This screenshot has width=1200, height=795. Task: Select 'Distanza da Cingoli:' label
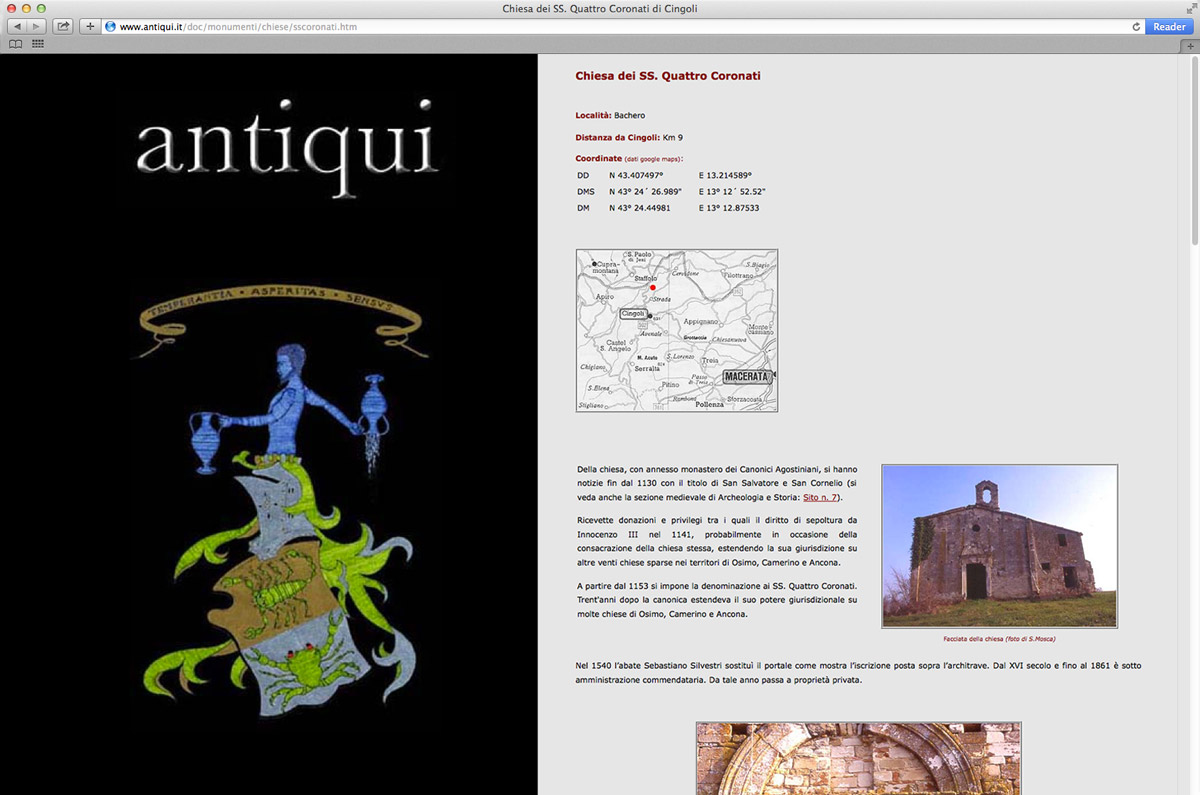pos(617,138)
